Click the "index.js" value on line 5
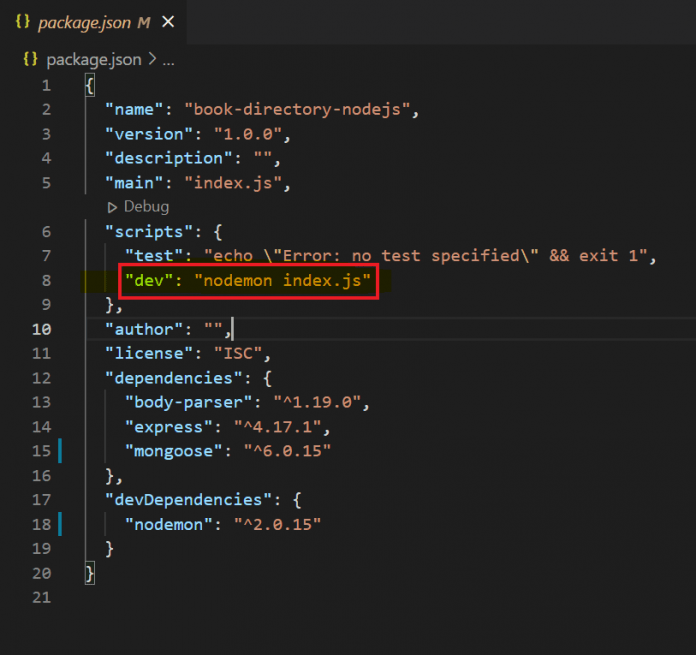The width and height of the screenshot is (696, 655). pos(233,183)
